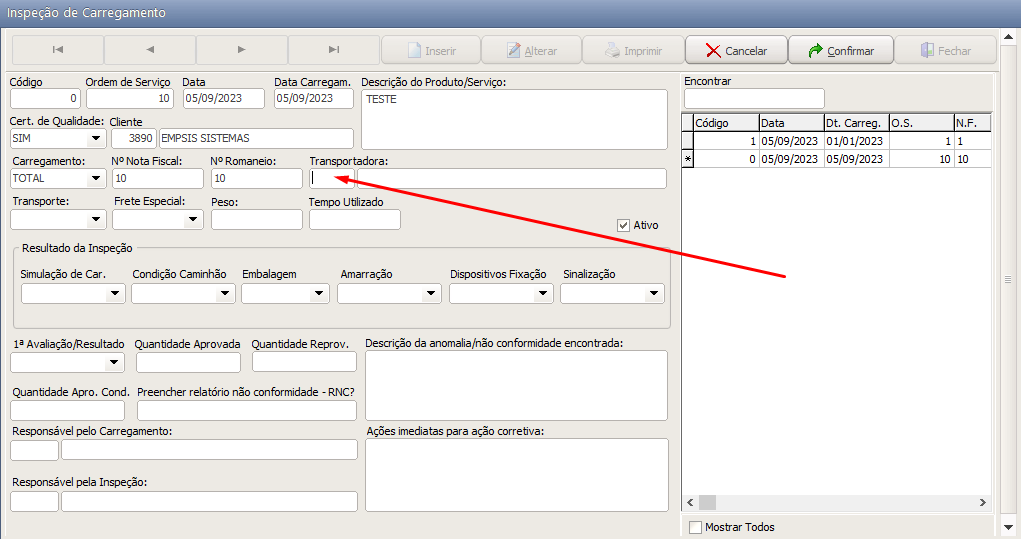Click the Descrição do Produto/Serviço text area
1021x539 pixels.
[x=514, y=120]
